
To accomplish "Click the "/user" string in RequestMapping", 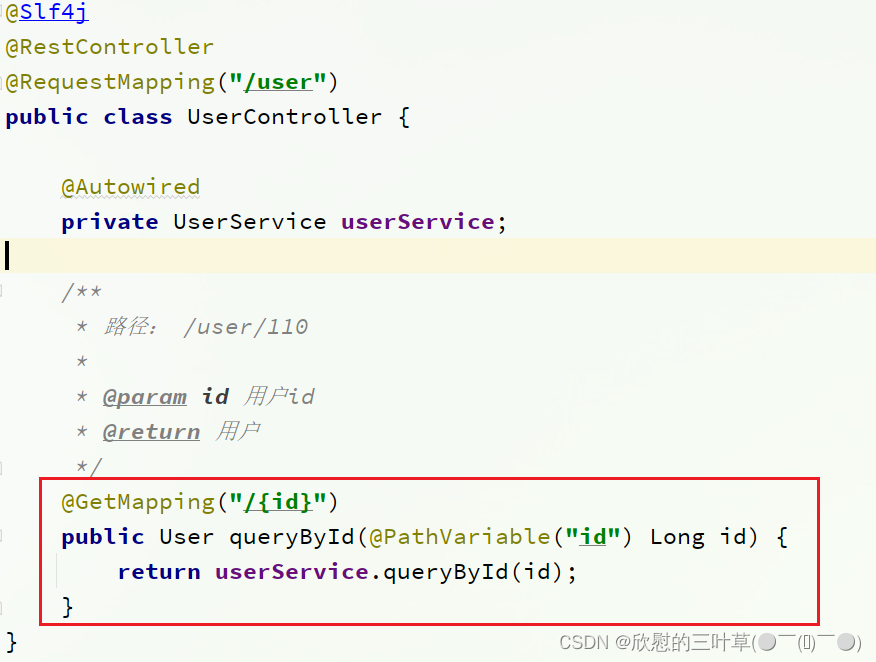I will pos(278,82).
